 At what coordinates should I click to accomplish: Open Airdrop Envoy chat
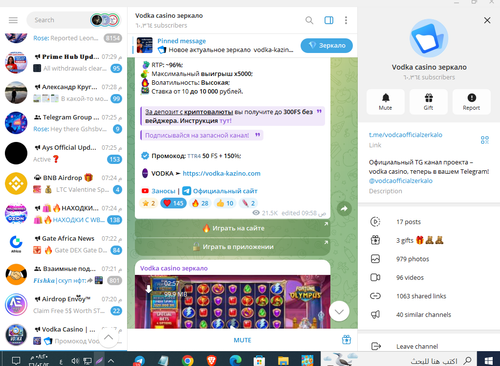pos(63,305)
